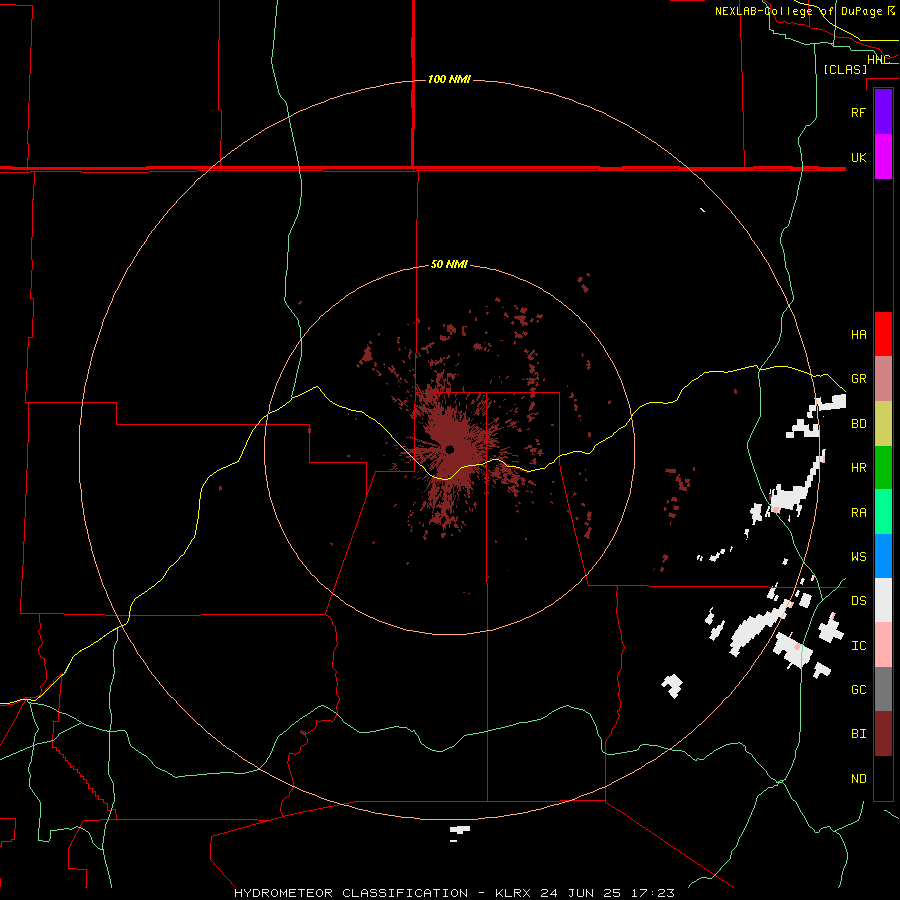Pick the HR green legend swatch

pyautogui.click(x=883, y=467)
